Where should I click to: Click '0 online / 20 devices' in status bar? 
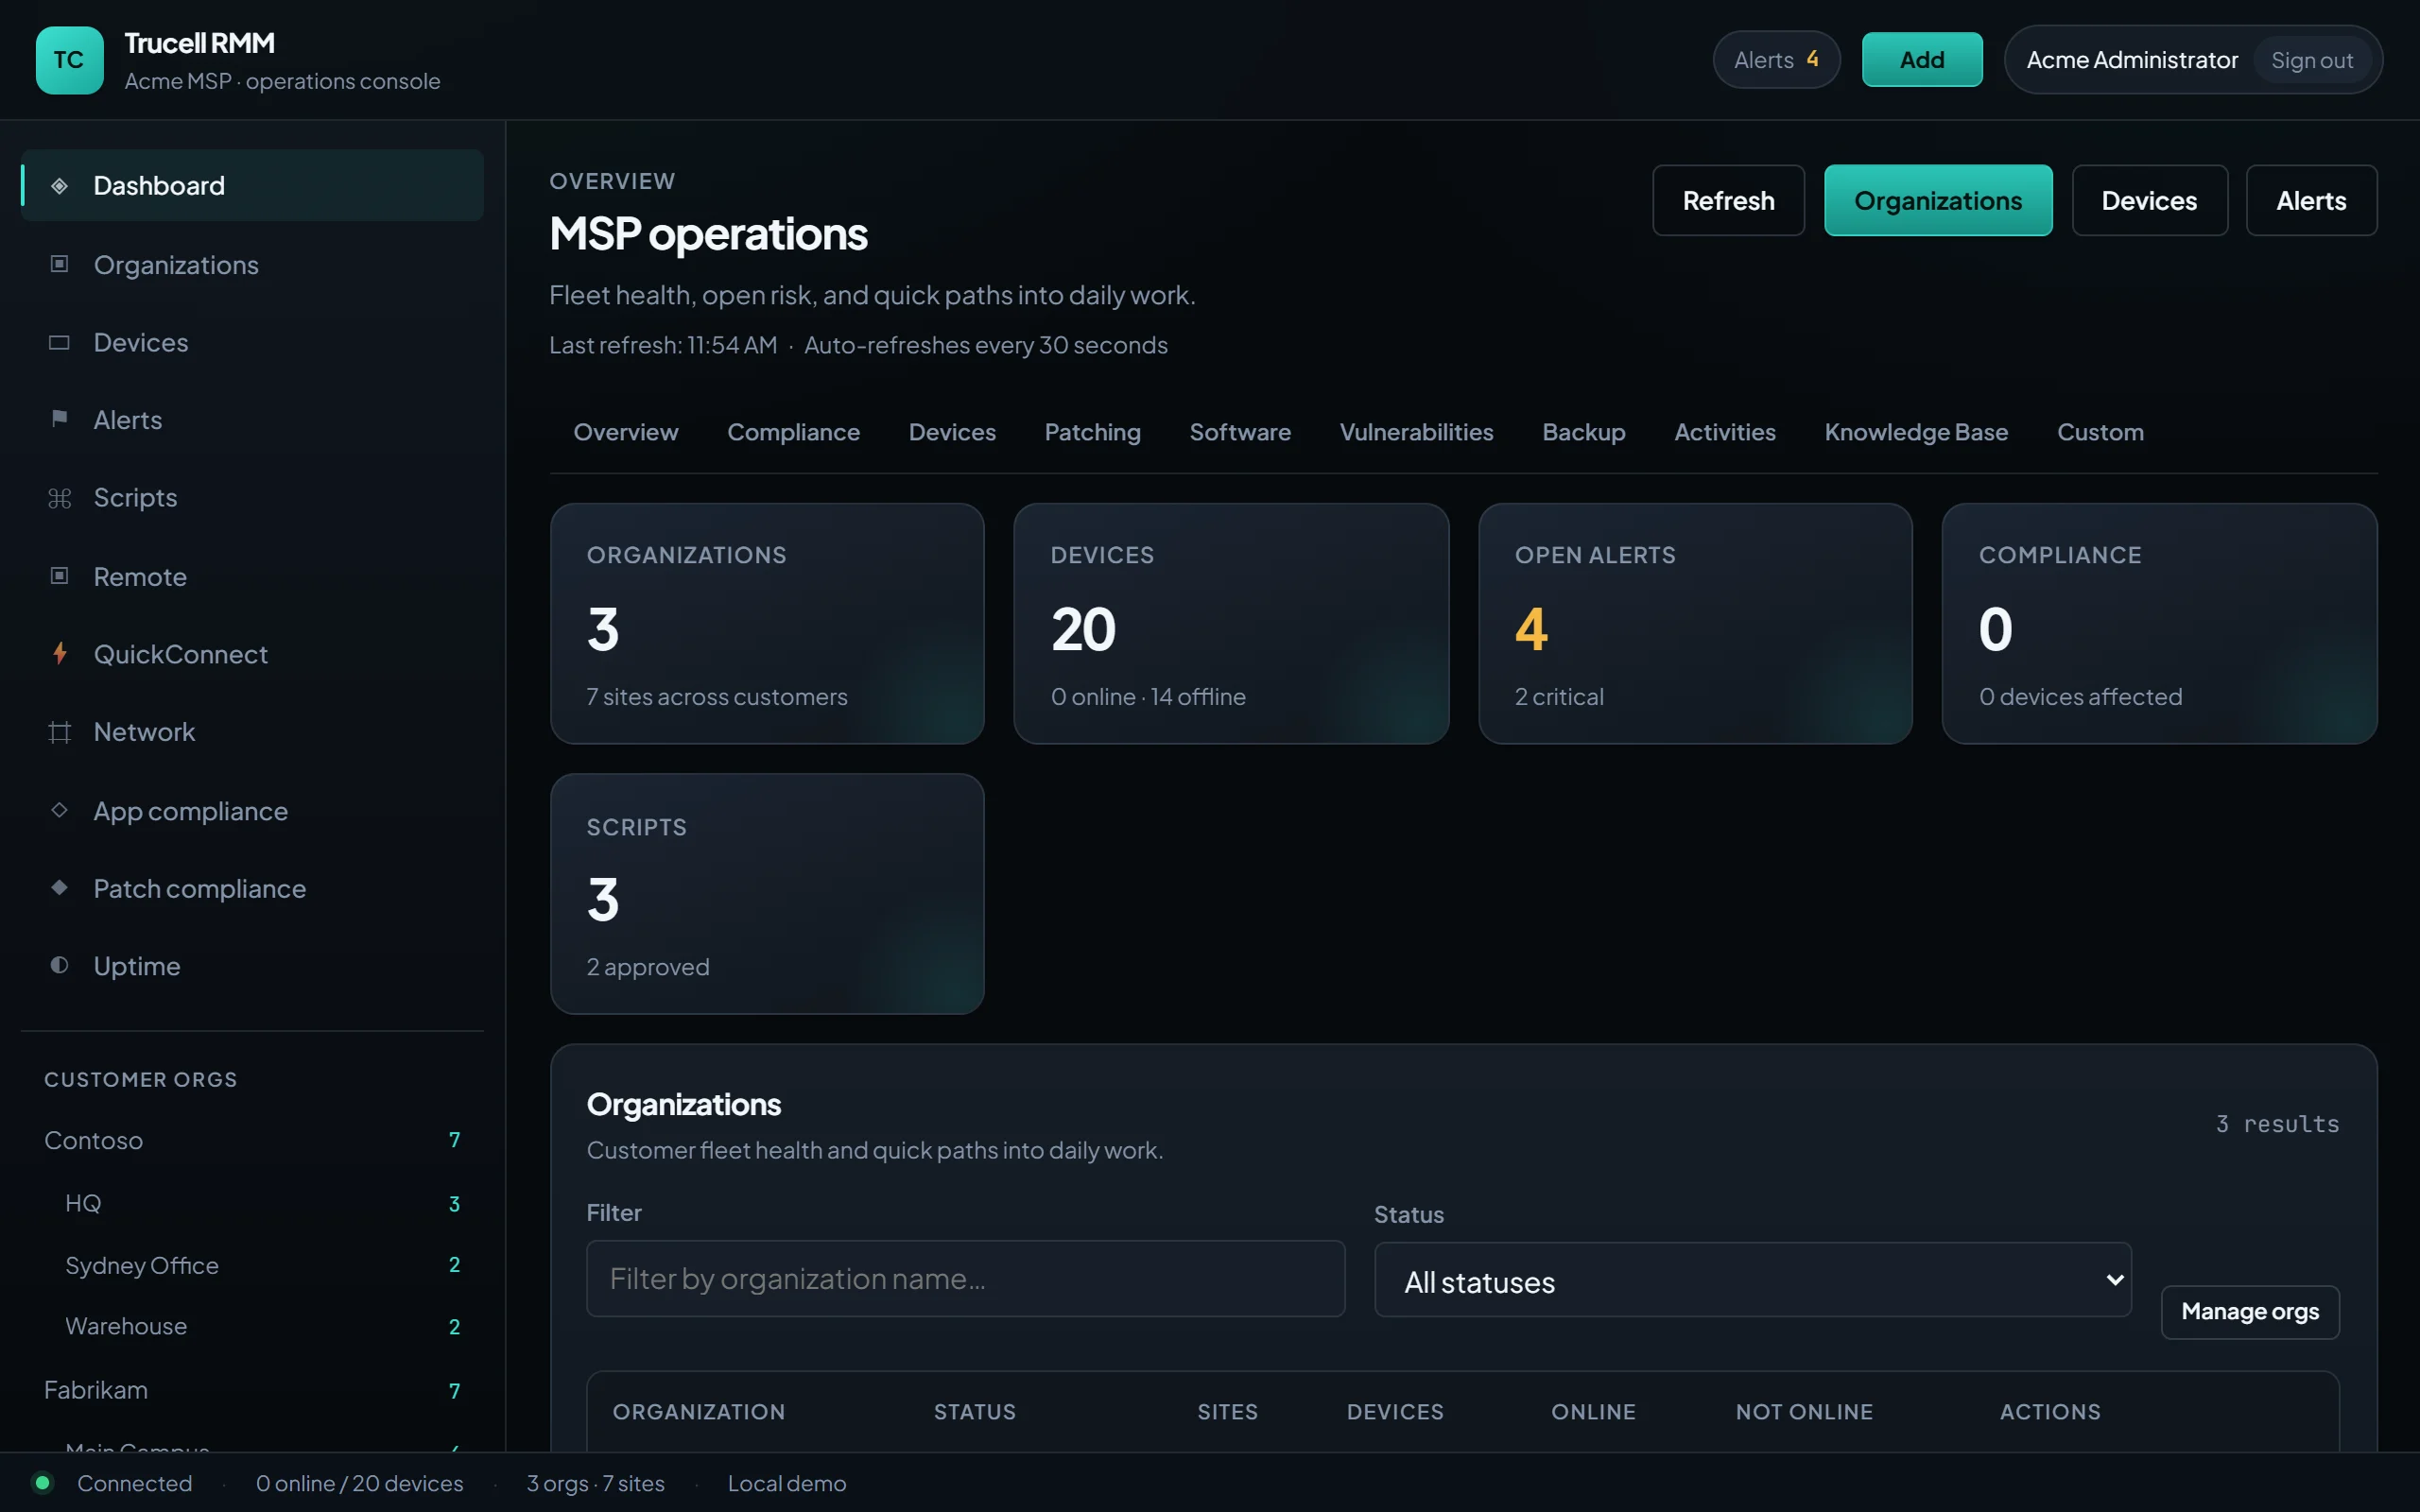[x=359, y=1483]
